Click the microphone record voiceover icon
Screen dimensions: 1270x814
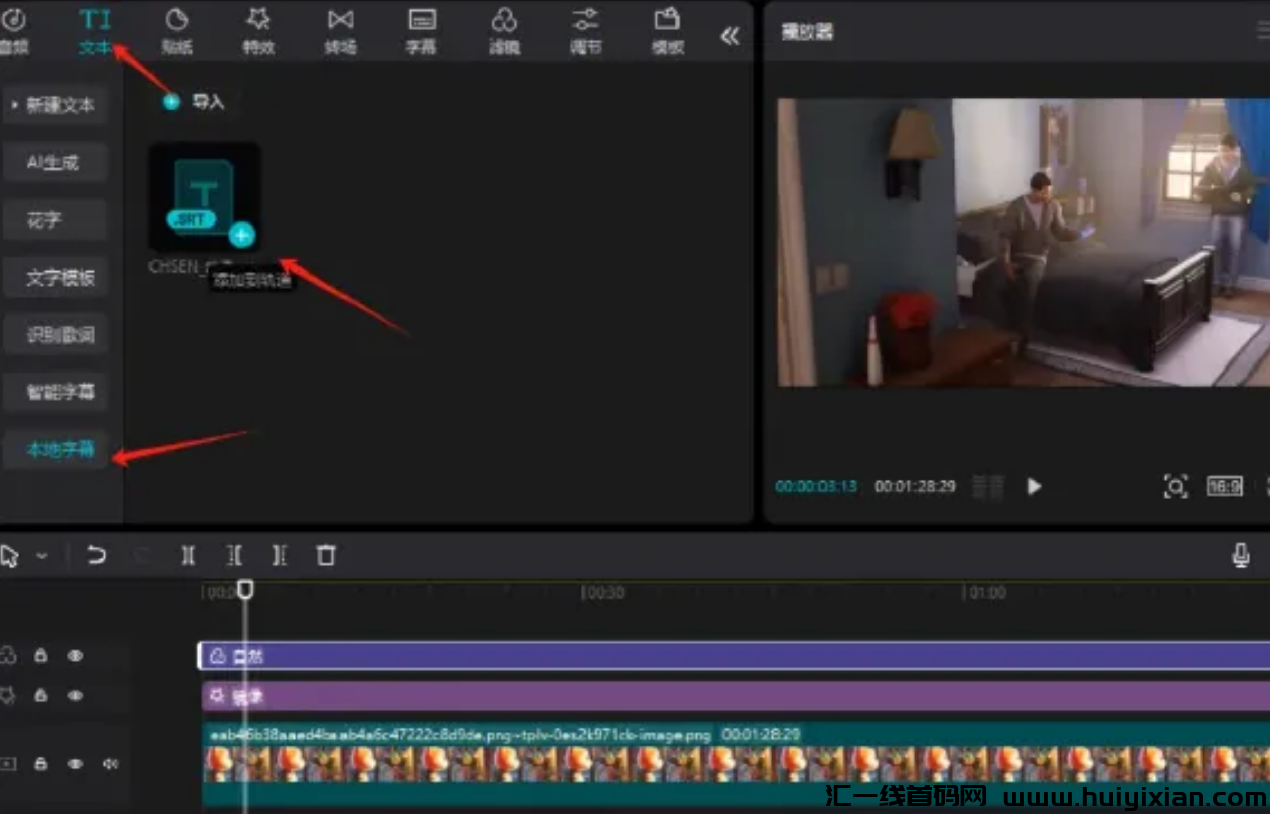tap(1241, 555)
